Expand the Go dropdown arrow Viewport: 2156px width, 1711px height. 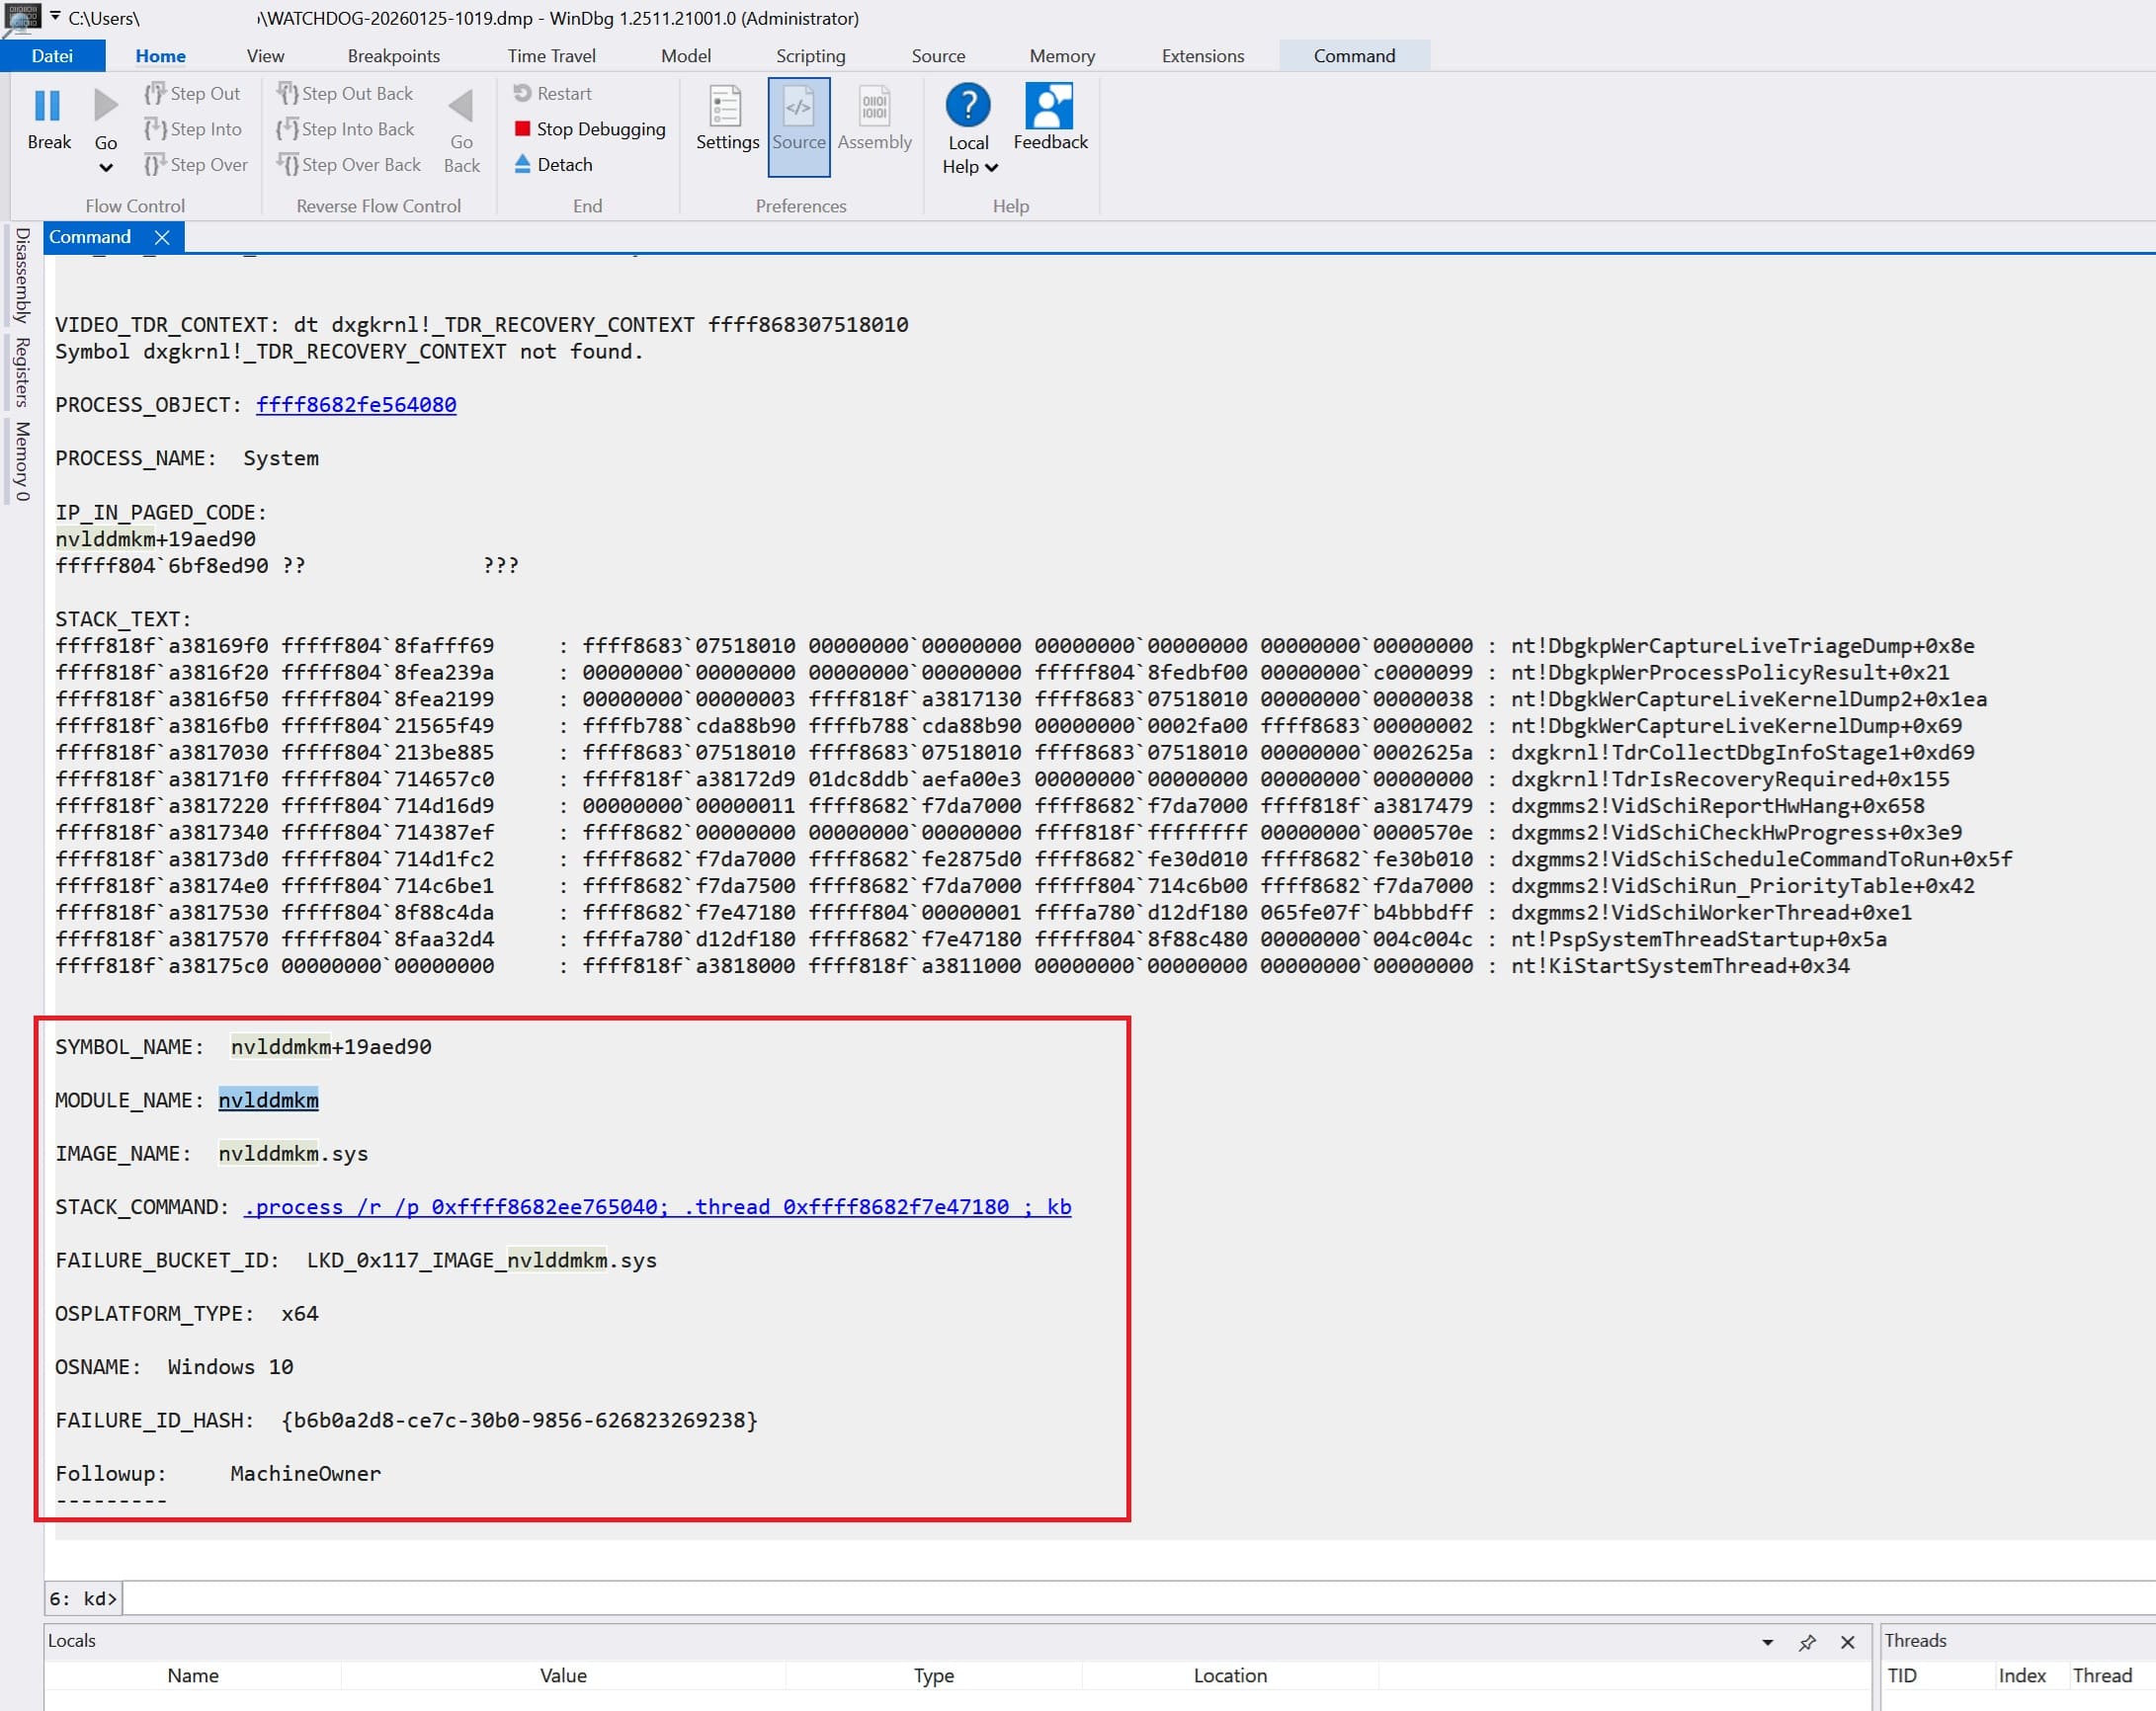tap(106, 168)
